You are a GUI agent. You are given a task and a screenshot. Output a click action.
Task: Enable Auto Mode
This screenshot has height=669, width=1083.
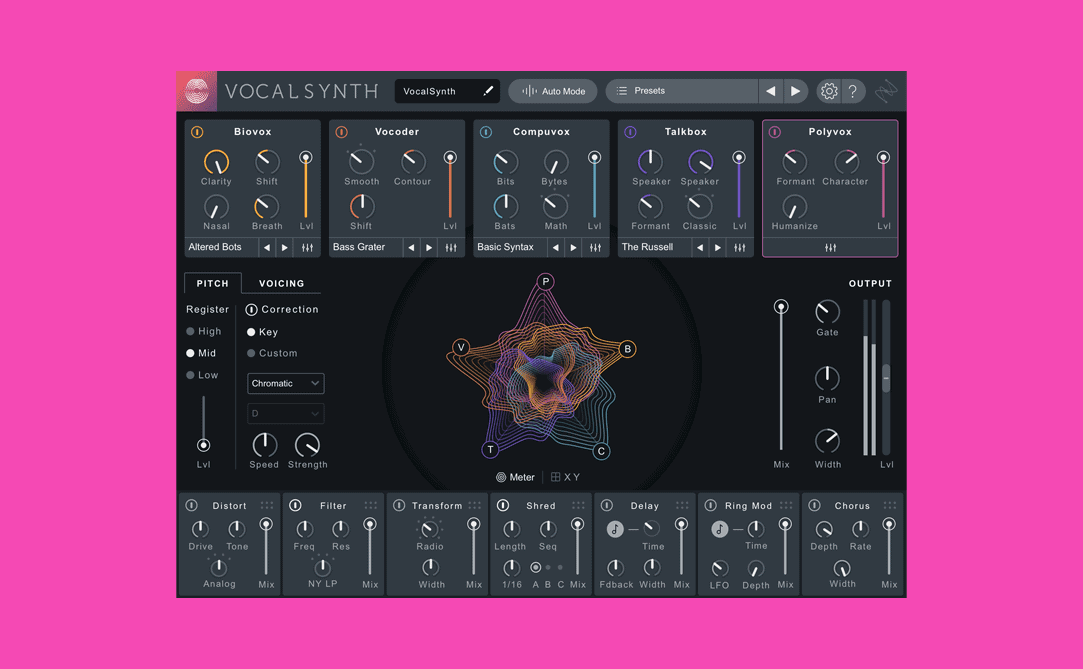[553, 91]
